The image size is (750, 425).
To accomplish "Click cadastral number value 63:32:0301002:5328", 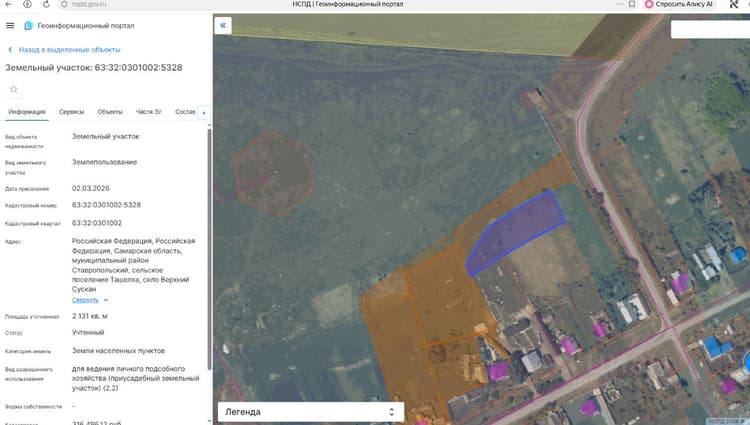I will [x=106, y=205].
